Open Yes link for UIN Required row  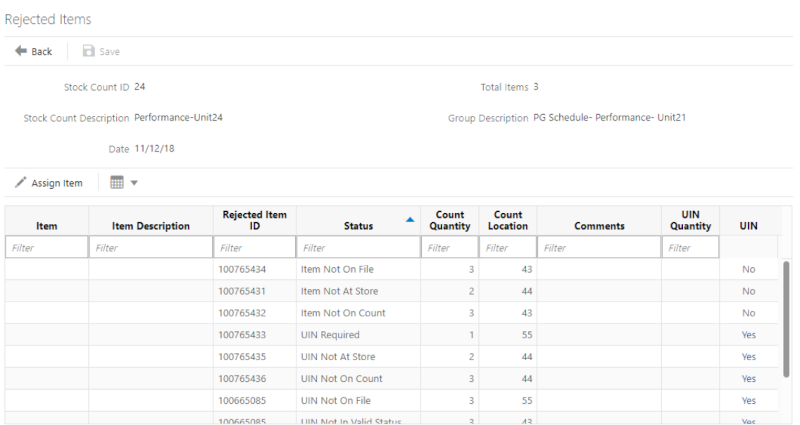748,335
